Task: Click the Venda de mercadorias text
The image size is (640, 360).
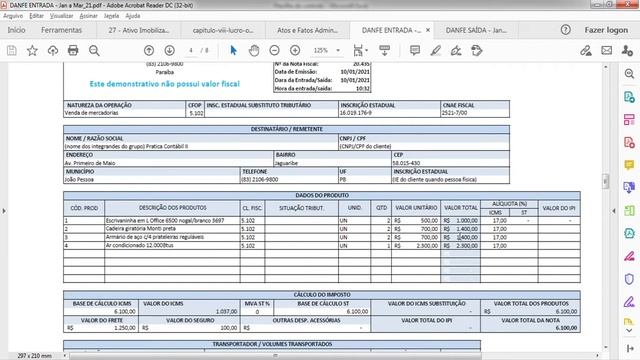Action: 92,113
